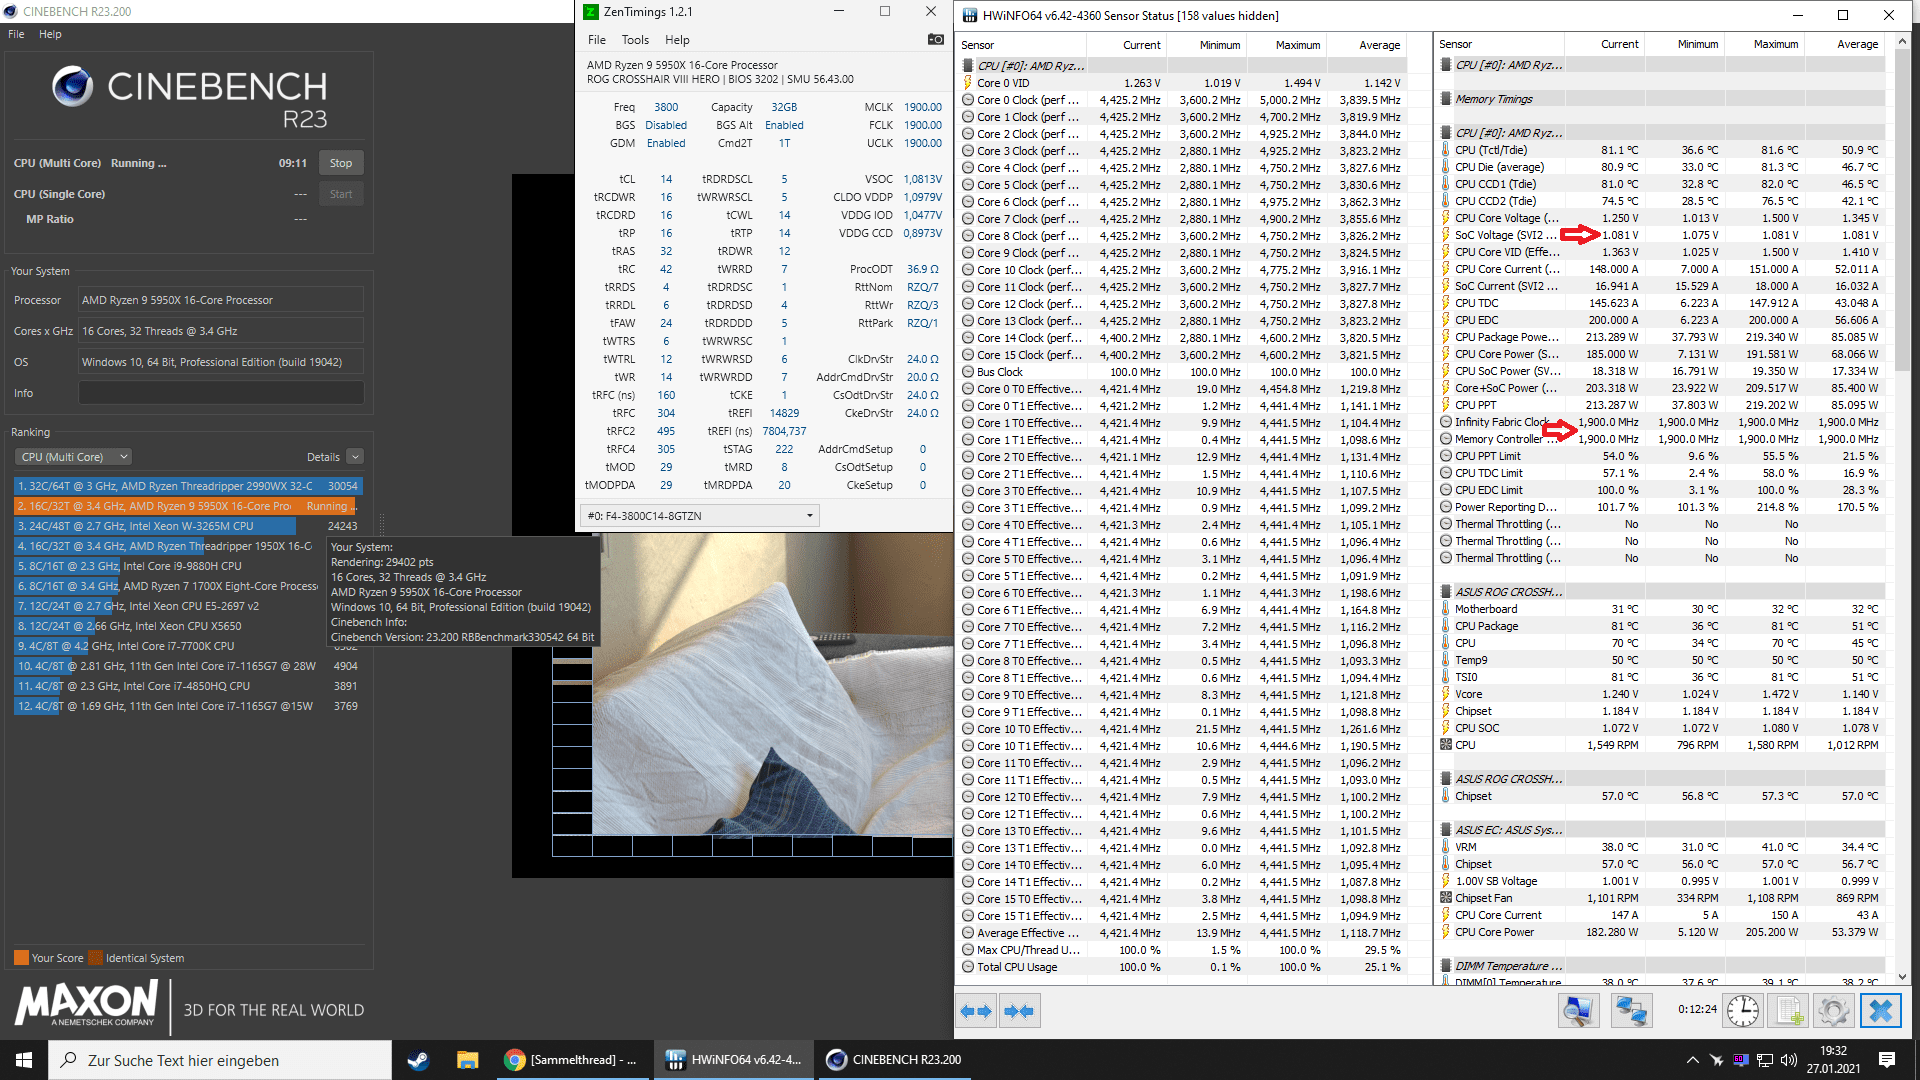Expand sensor columns with double outward arrows
The height and width of the screenshot is (1080, 1920).
[976, 1011]
